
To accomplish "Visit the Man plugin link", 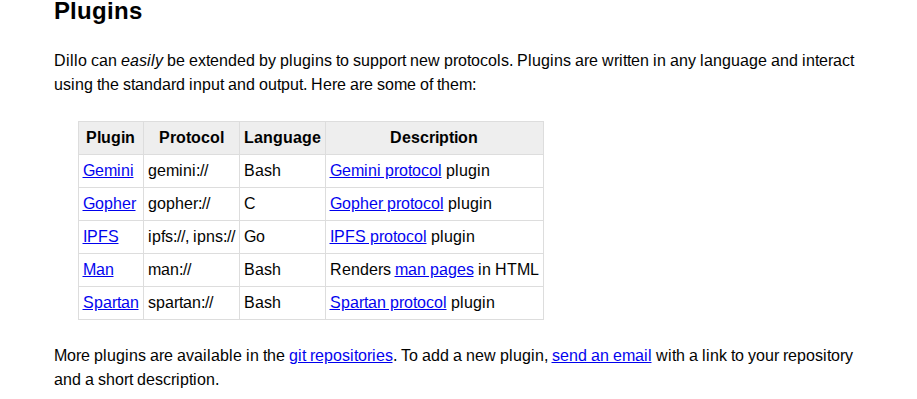I will point(98,269).
